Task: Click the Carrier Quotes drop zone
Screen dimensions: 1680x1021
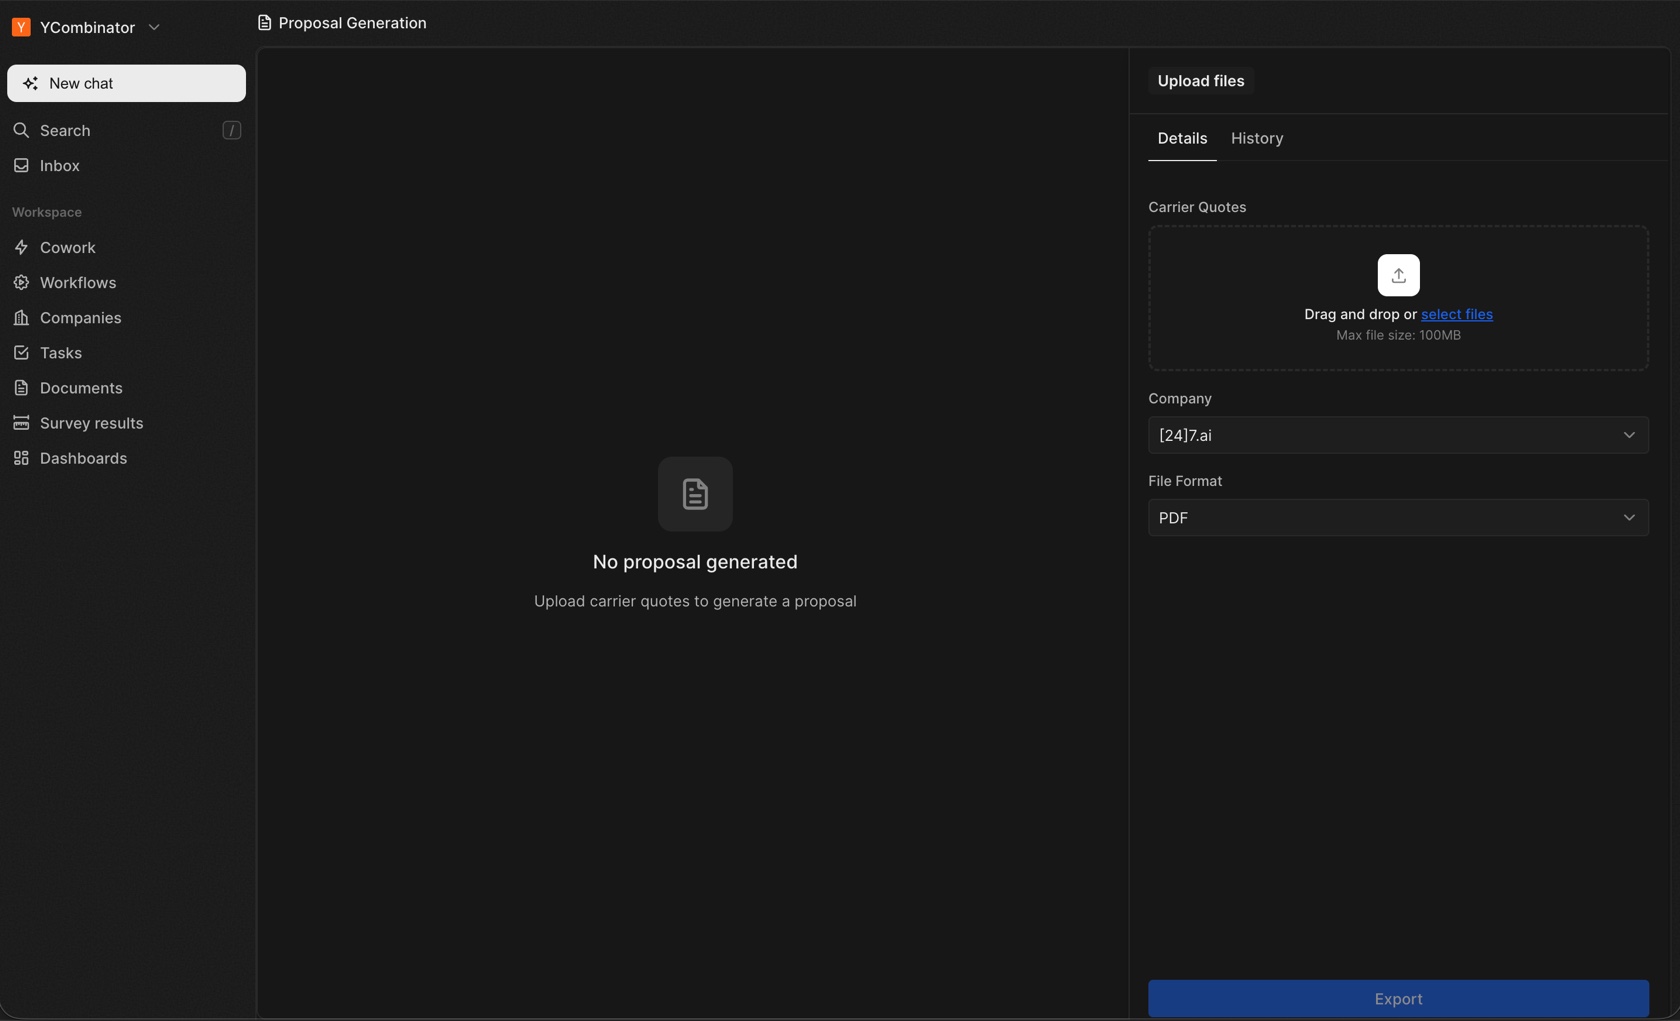Action: [1398, 298]
